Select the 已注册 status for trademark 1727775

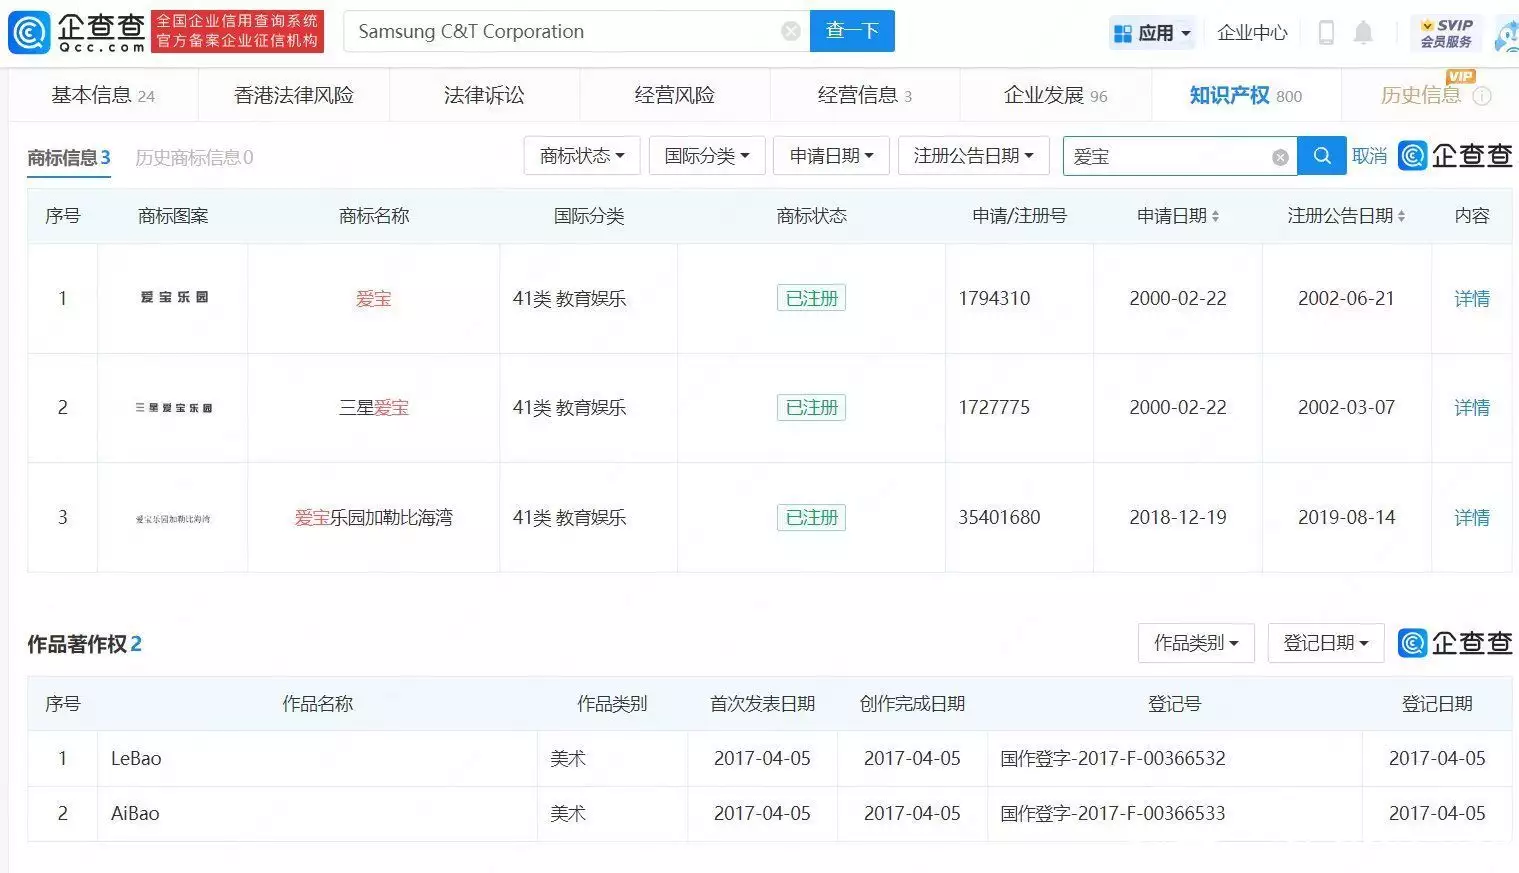click(x=811, y=408)
